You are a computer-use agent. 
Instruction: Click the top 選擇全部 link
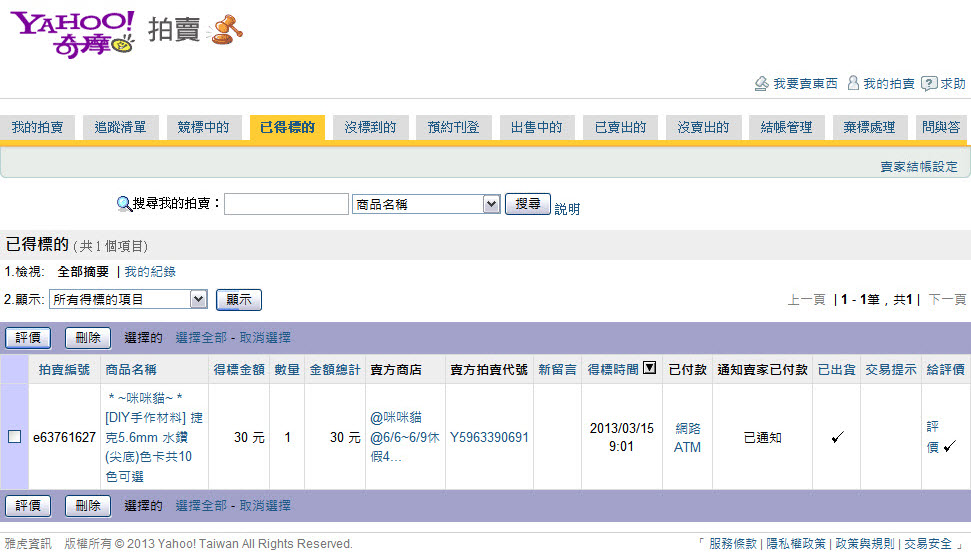201,337
